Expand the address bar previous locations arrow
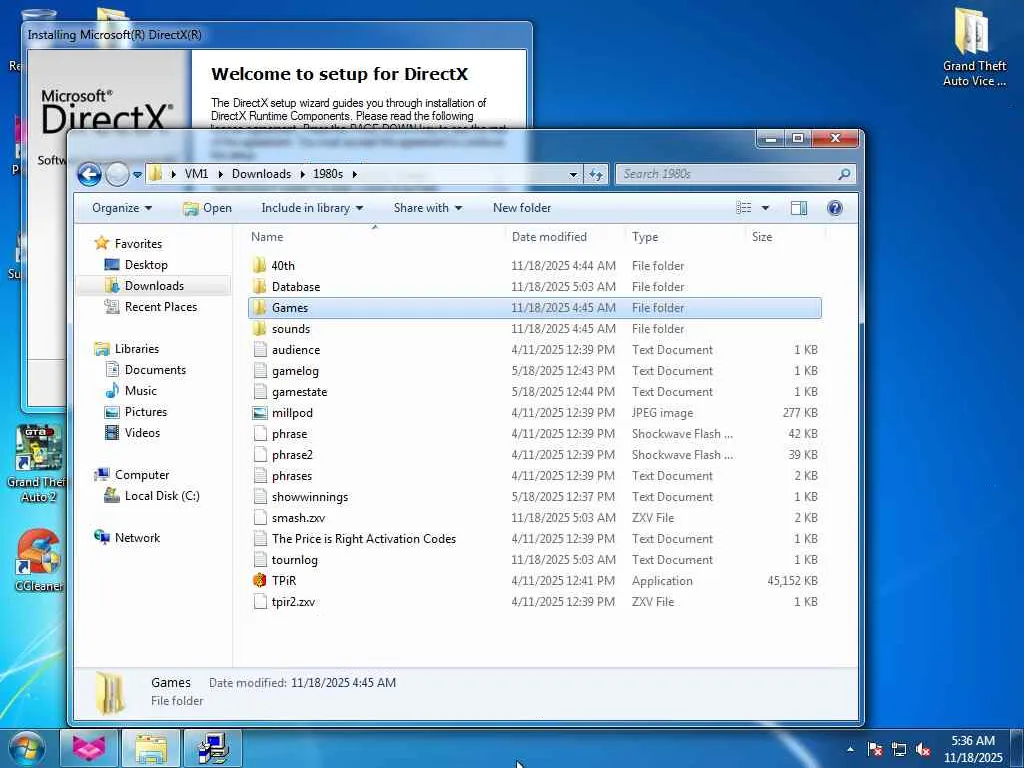Image resolution: width=1024 pixels, height=768 pixels. point(573,174)
